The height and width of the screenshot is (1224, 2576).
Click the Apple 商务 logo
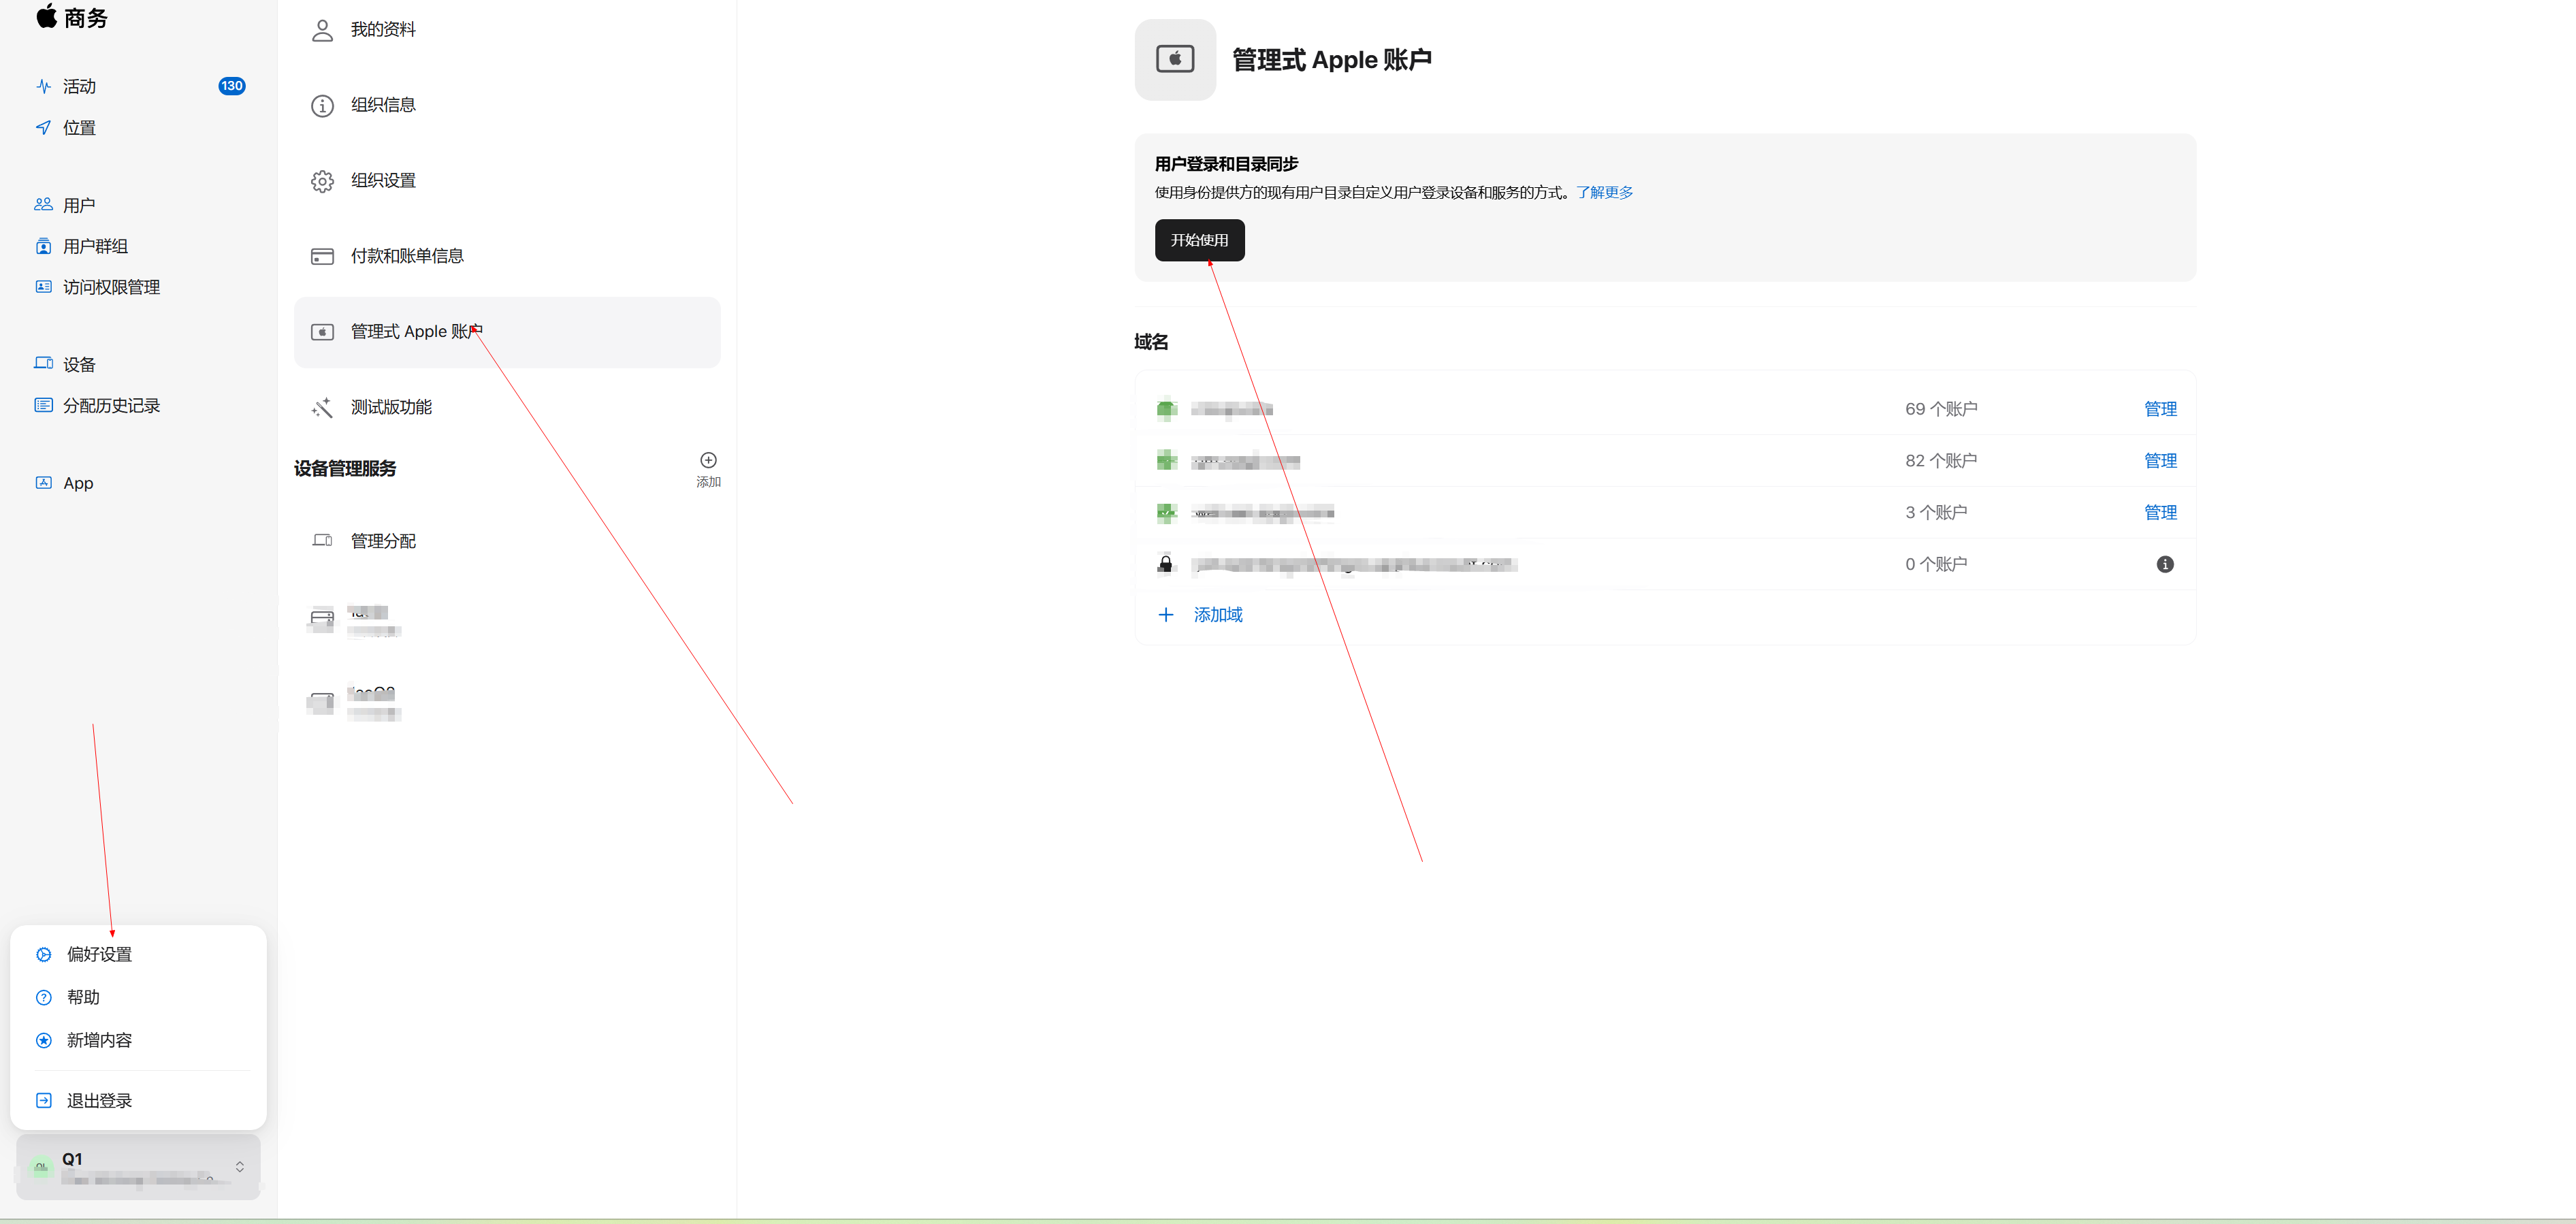[71, 17]
